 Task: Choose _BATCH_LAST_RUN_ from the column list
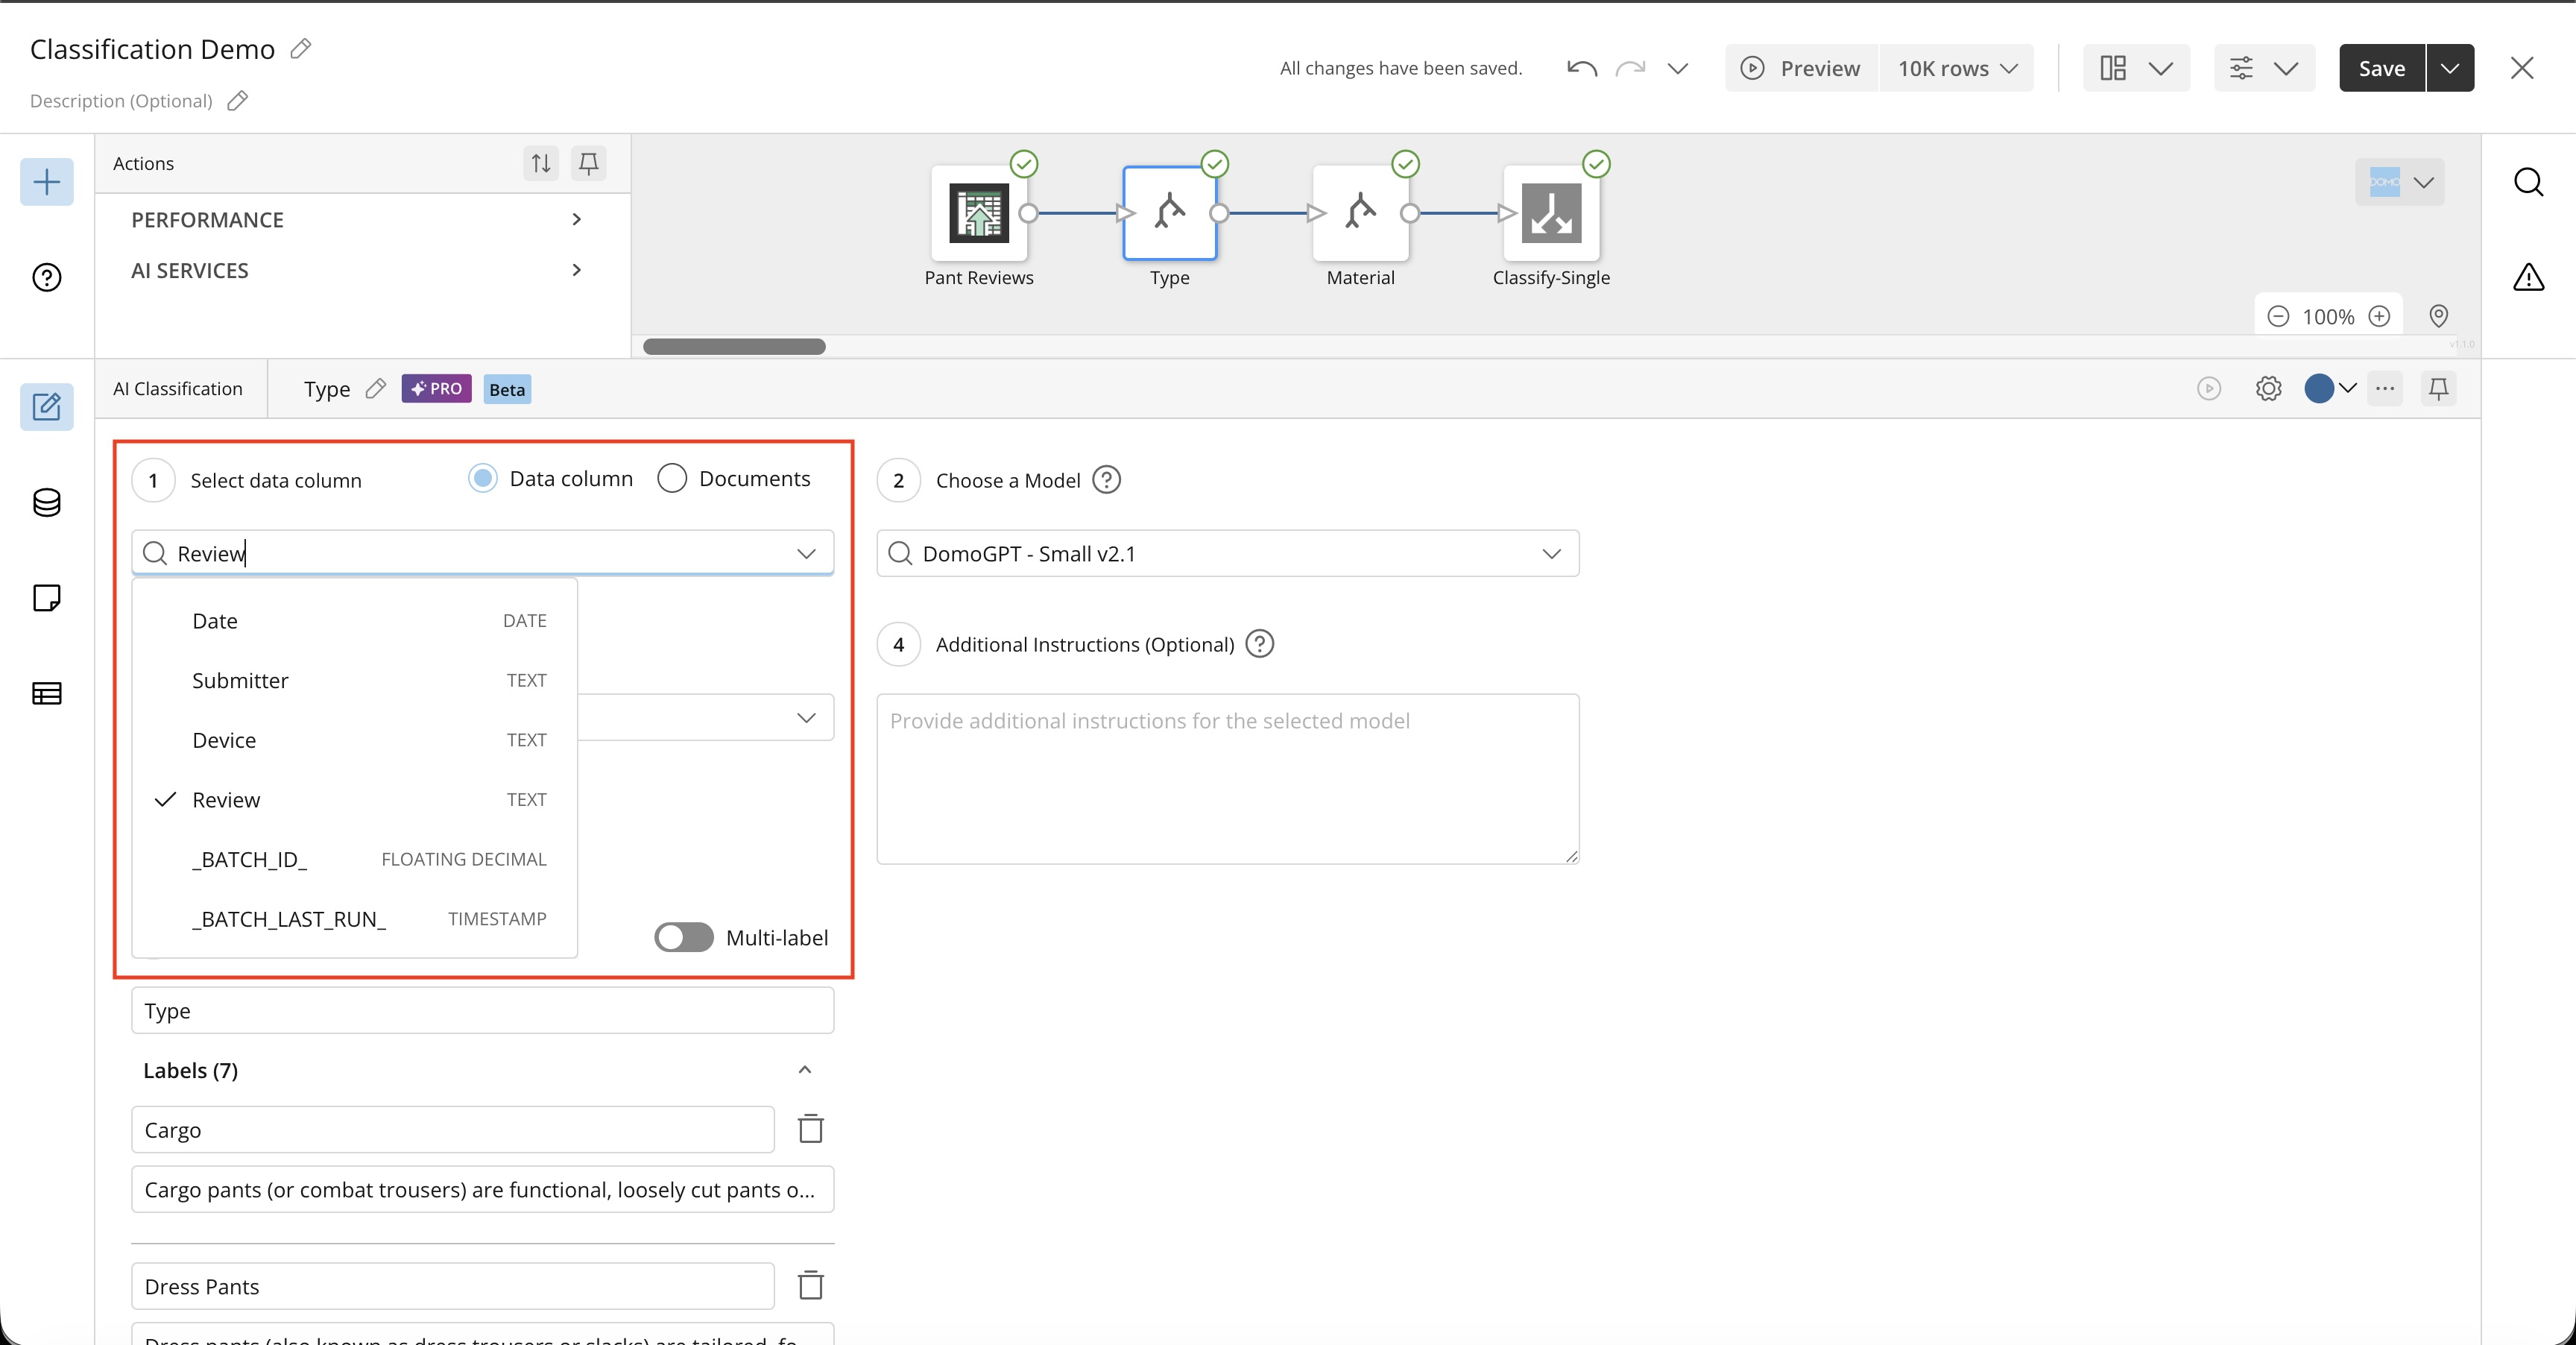coord(355,919)
